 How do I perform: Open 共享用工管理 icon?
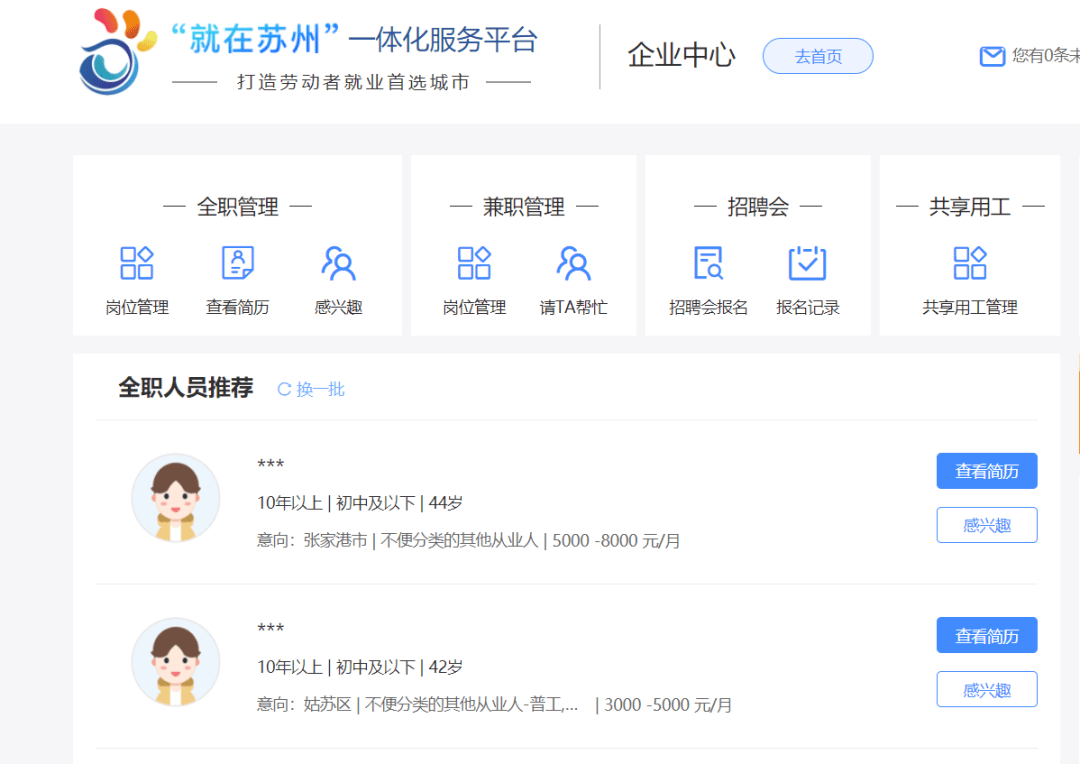(970, 263)
